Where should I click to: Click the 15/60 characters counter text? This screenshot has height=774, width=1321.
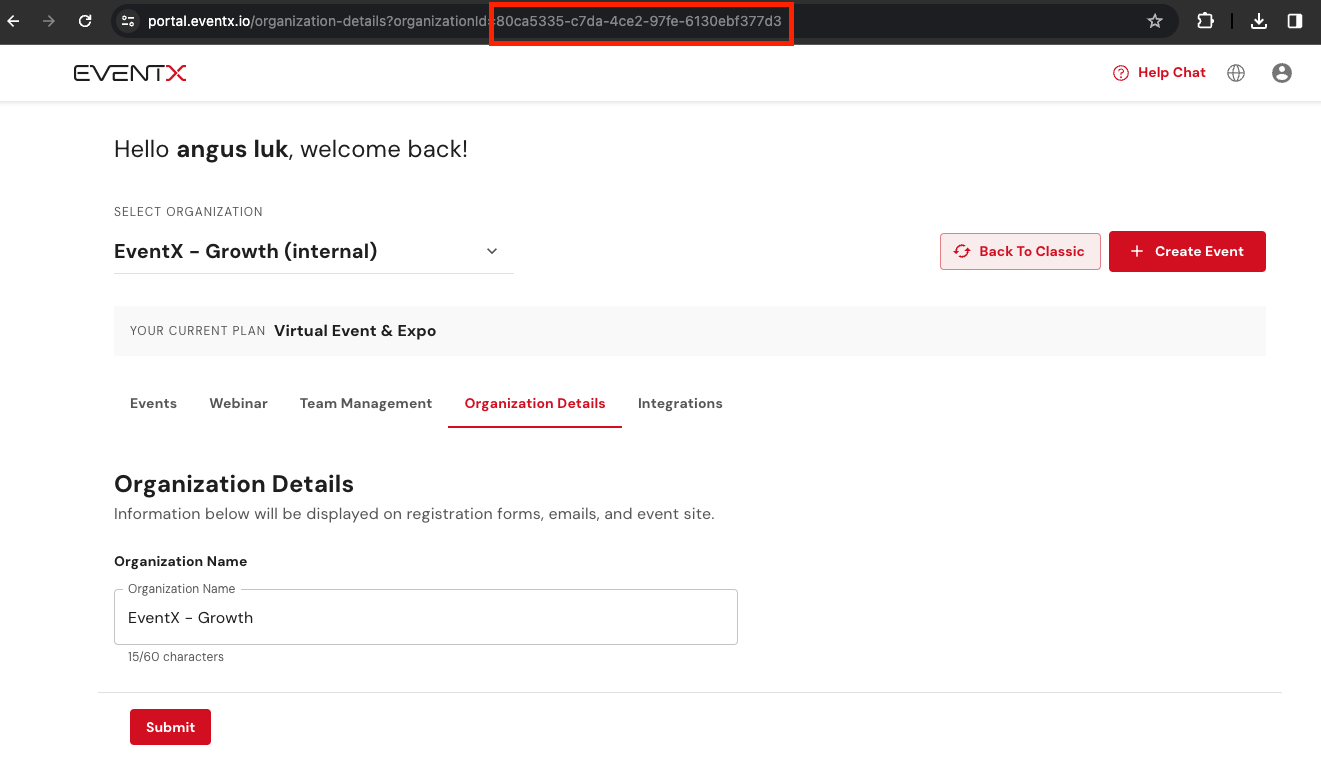176,657
